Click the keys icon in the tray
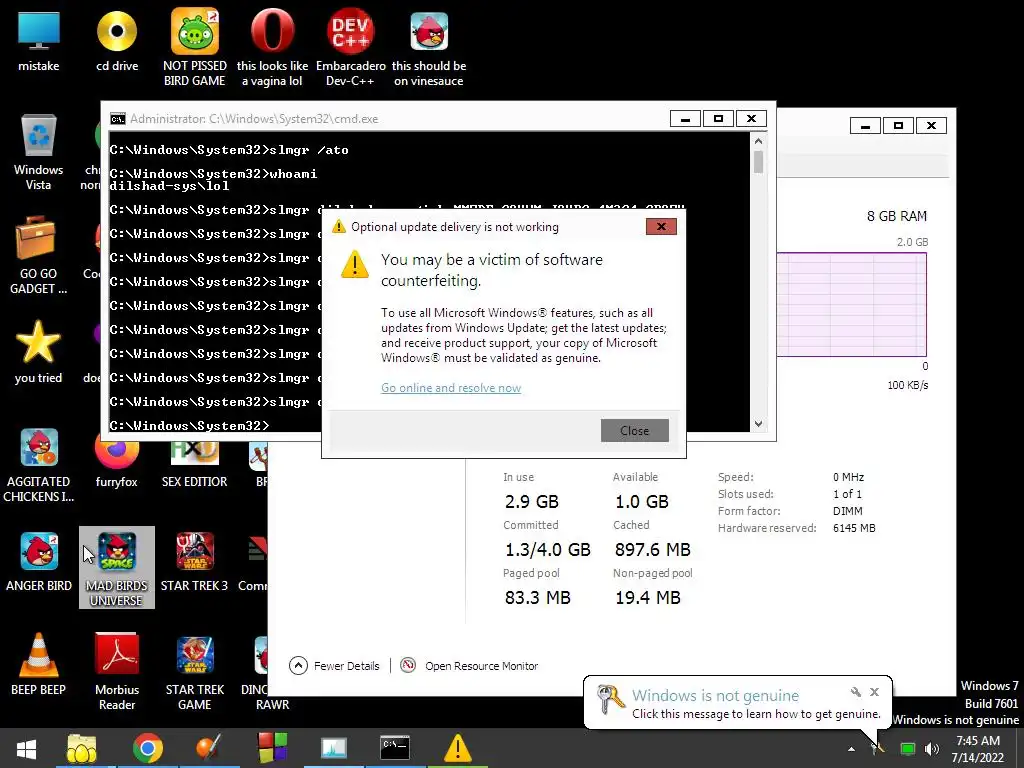This screenshot has width=1024, height=768. (878, 749)
